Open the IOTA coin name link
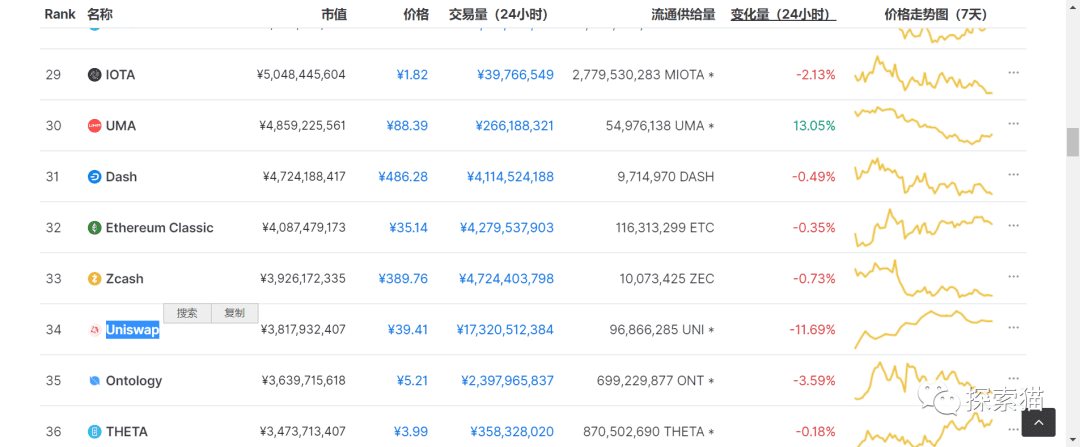The height and width of the screenshot is (447, 1080). [121, 75]
